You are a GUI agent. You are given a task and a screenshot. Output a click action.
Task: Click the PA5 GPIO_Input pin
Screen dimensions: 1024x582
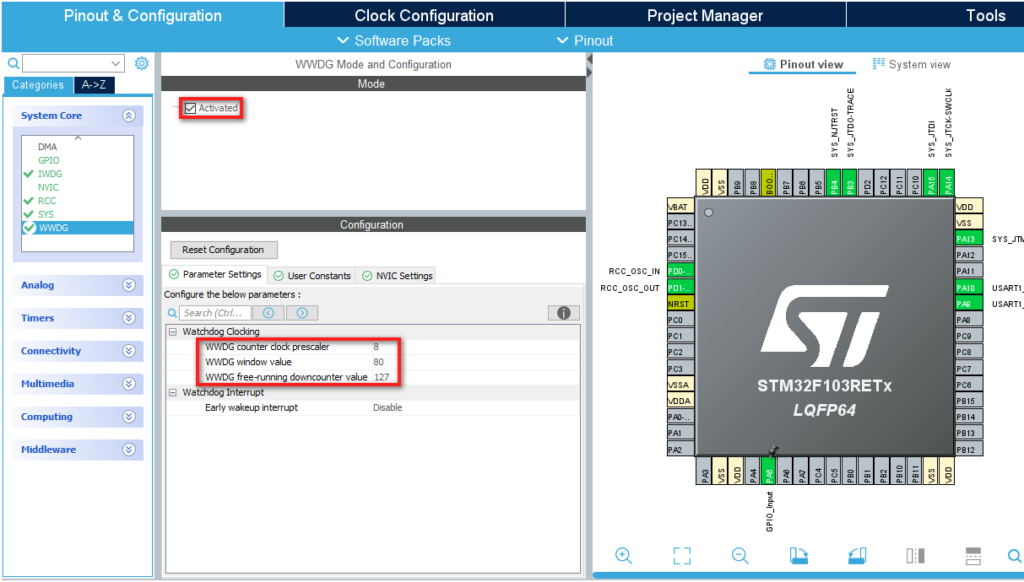tap(769, 471)
